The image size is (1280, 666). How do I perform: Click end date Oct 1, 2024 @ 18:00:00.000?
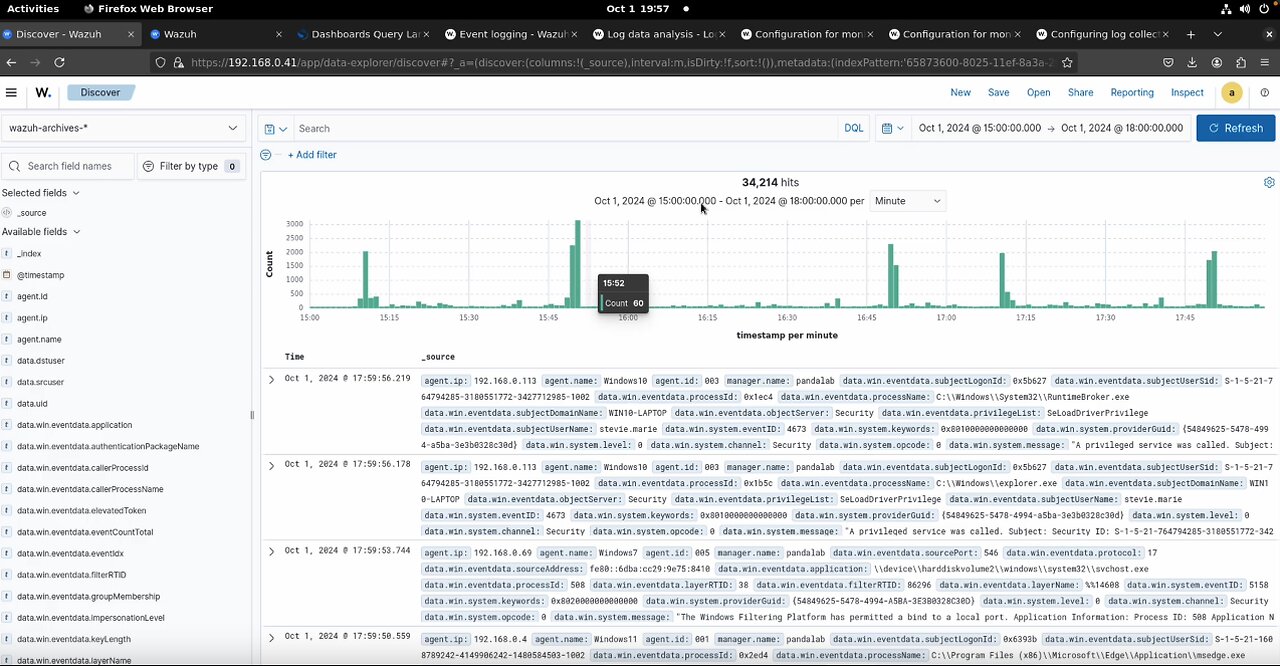point(1122,128)
